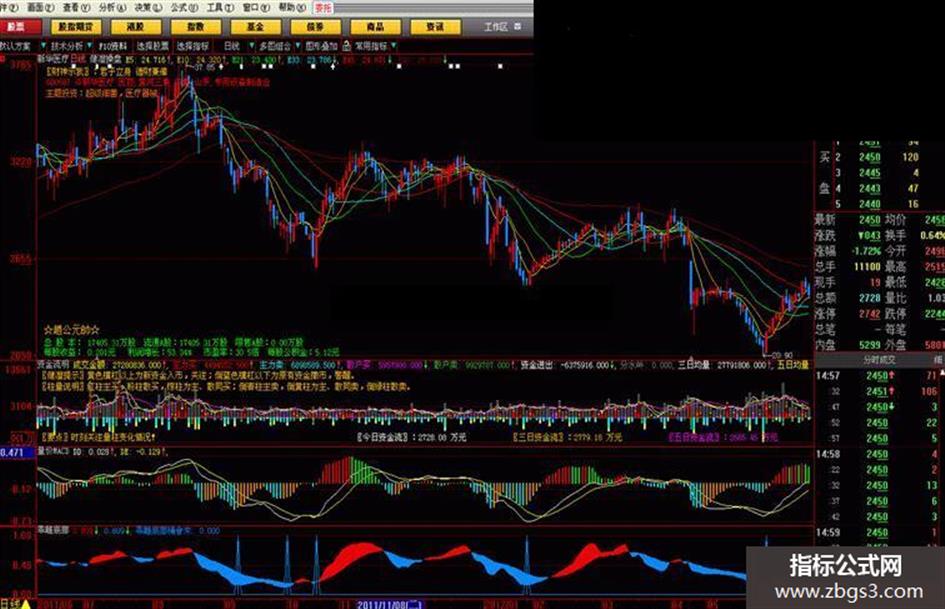Click buy level 3 price 2445
Screen dimensions: 945x609
[x=870, y=173]
